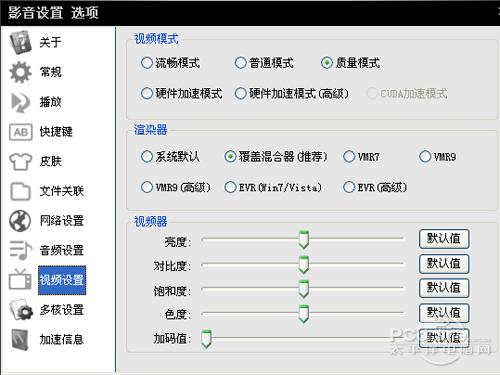Image resolution: width=500 pixels, height=375 pixels.
Task: Select the EVR (高级) renderer
Action: coord(375,187)
